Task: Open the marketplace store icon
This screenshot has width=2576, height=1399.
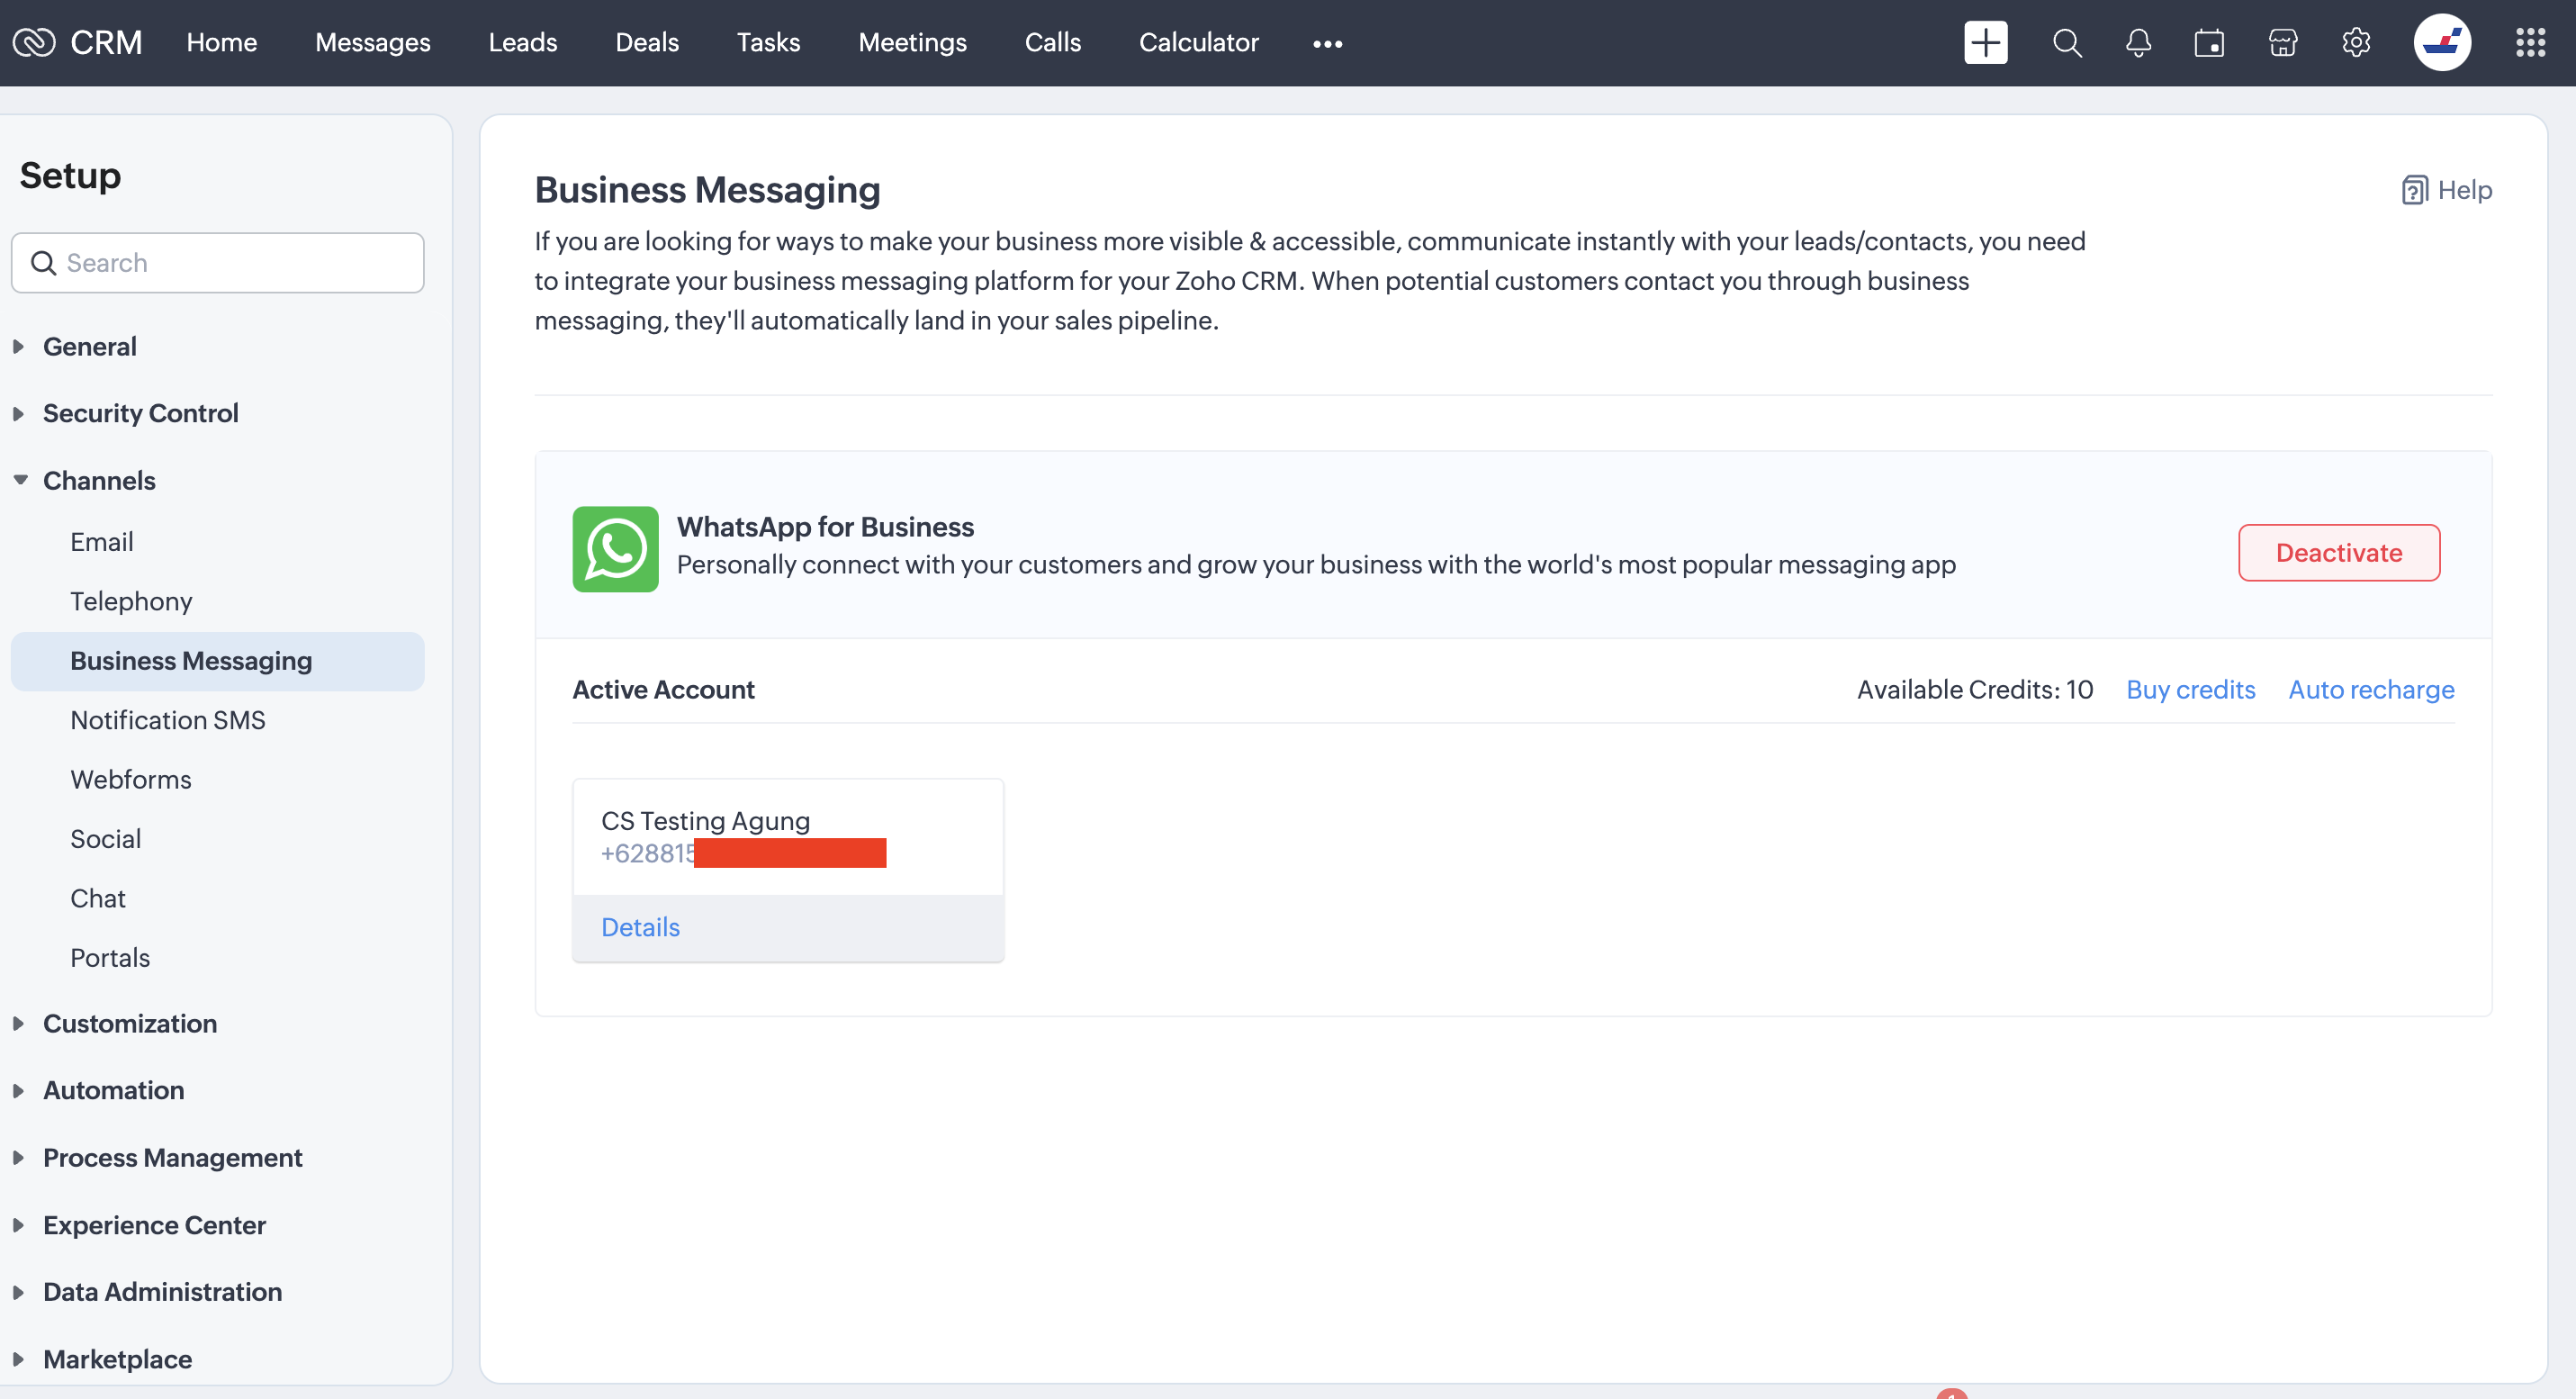Action: coord(2282,42)
